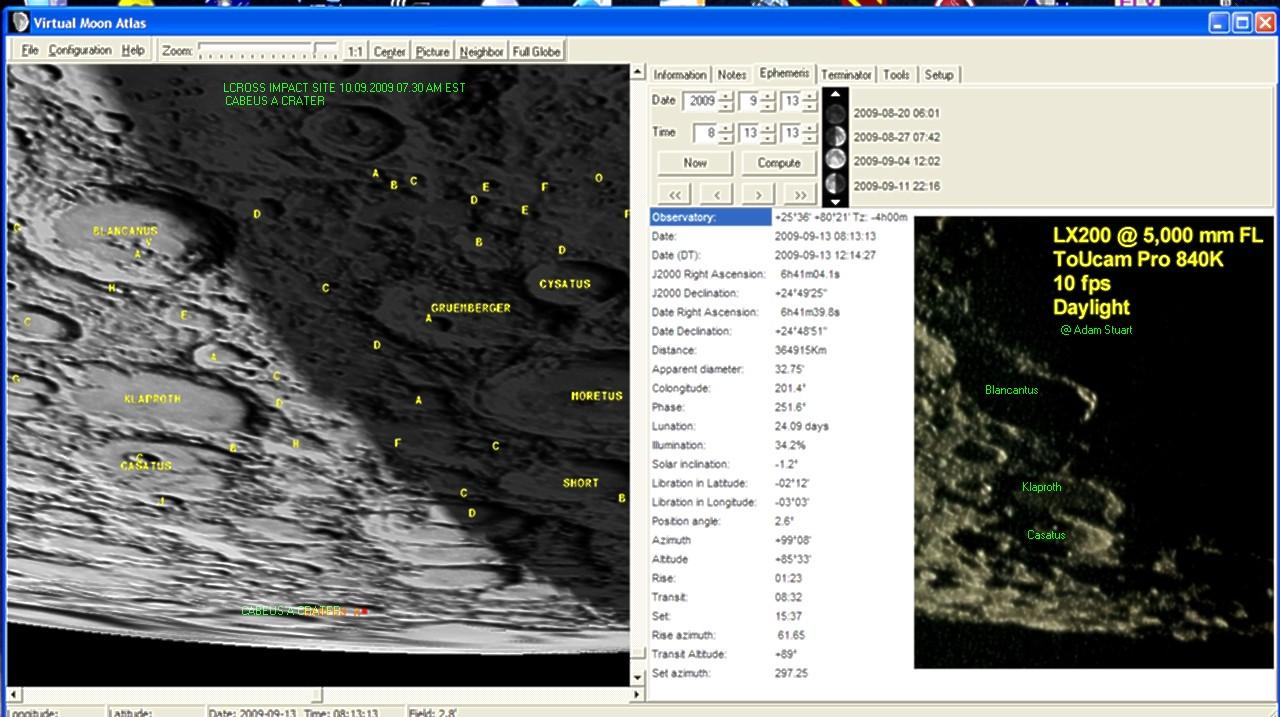This screenshot has width=1280, height=717.
Task: Increase the day value with its up arrow
Action: [810, 96]
